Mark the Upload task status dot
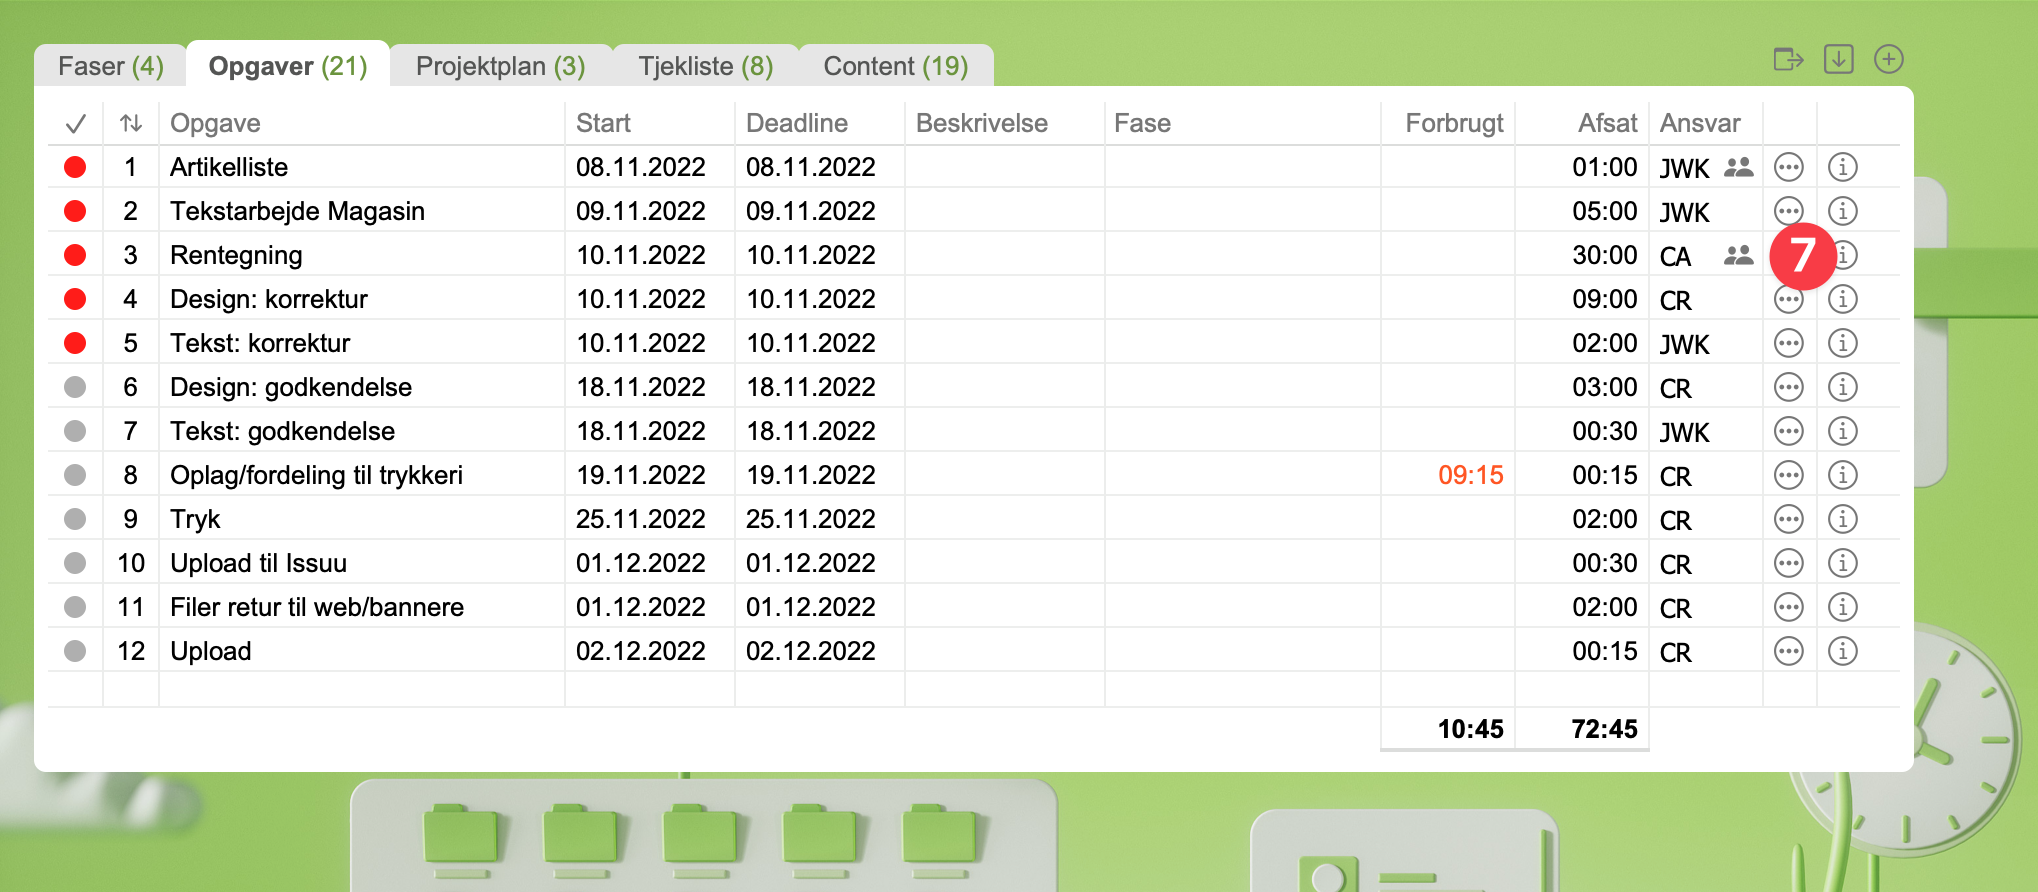This screenshot has width=2038, height=892. pos(75,651)
